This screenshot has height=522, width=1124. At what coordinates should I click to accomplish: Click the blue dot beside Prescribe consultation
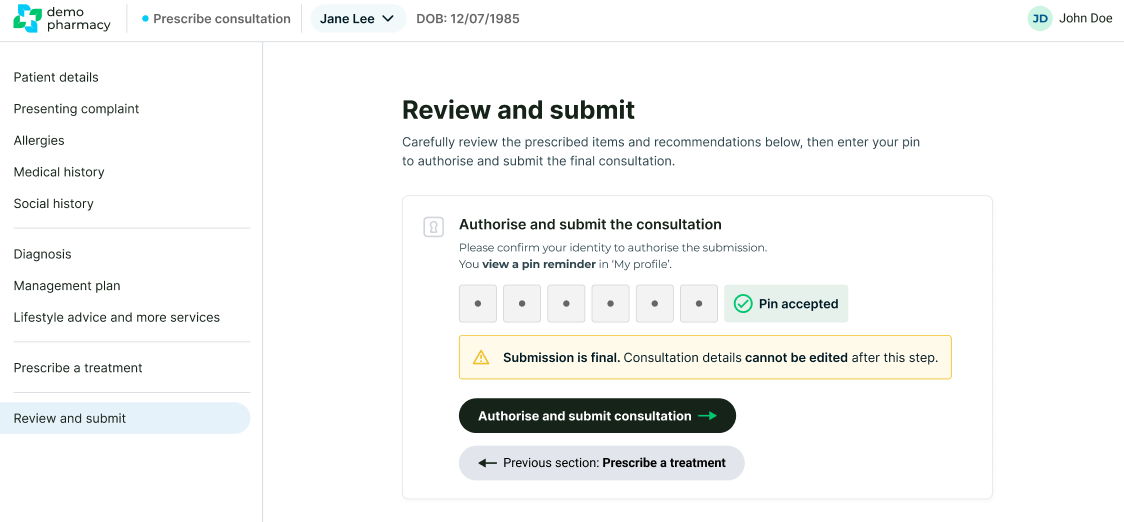[x=145, y=19]
